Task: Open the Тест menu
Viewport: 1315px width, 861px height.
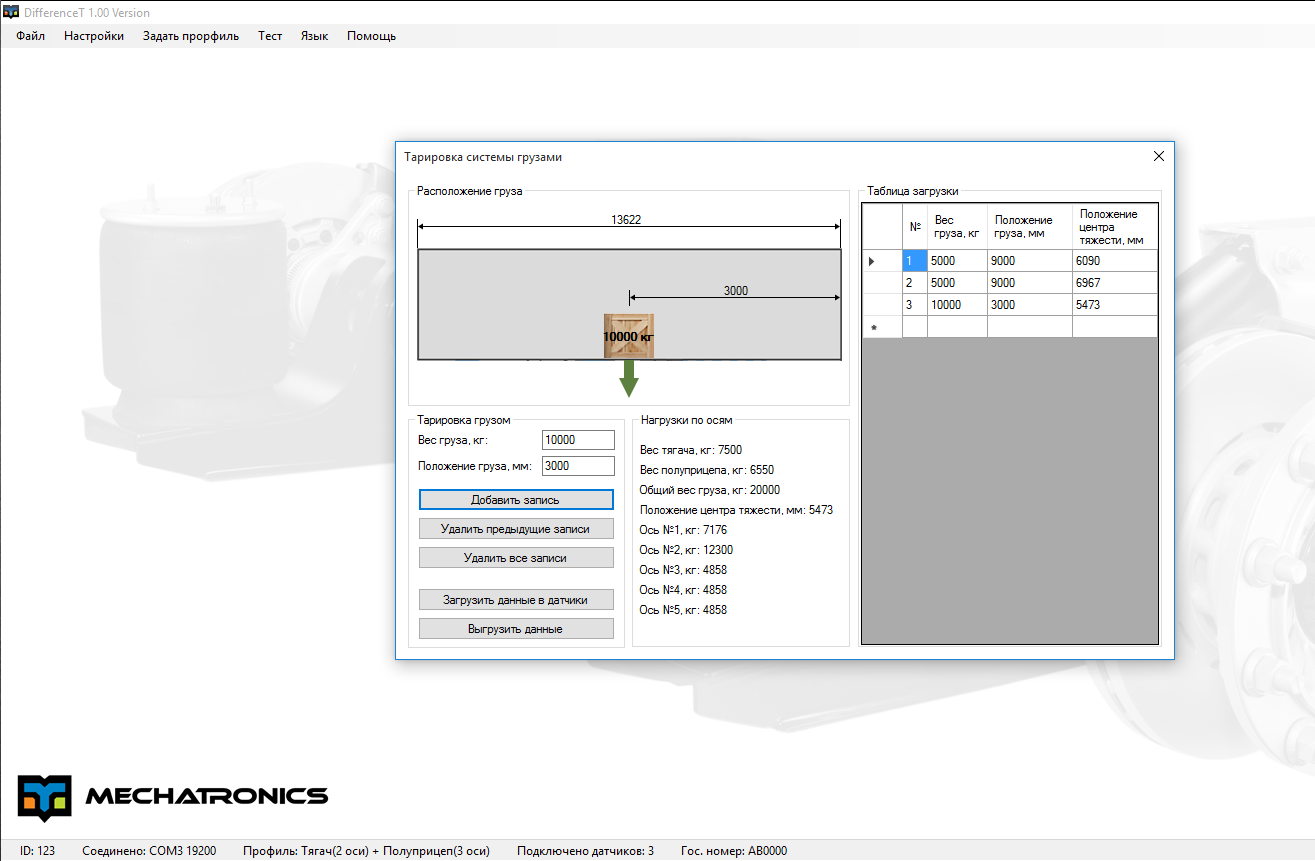Action: 270,36
